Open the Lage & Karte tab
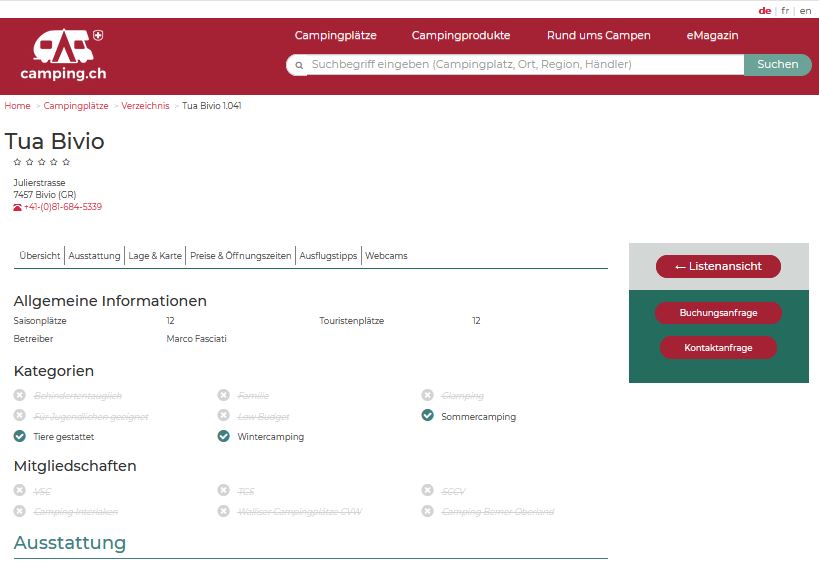The height and width of the screenshot is (566, 819). pyautogui.click(x=155, y=256)
